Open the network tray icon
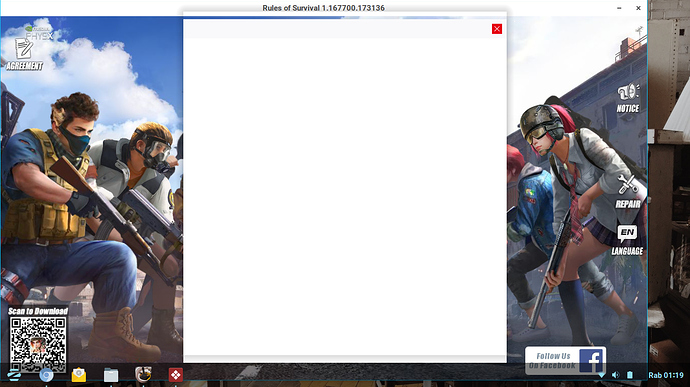The image size is (690, 387). click(601, 375)
